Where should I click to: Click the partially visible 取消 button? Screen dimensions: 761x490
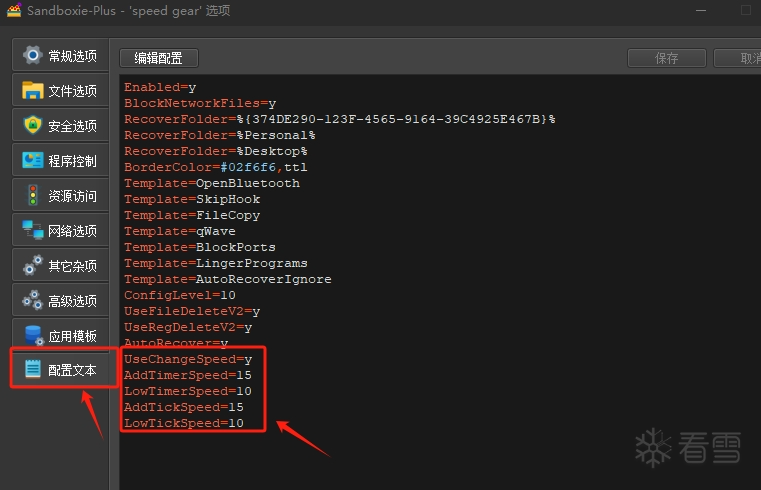point(738,58)
